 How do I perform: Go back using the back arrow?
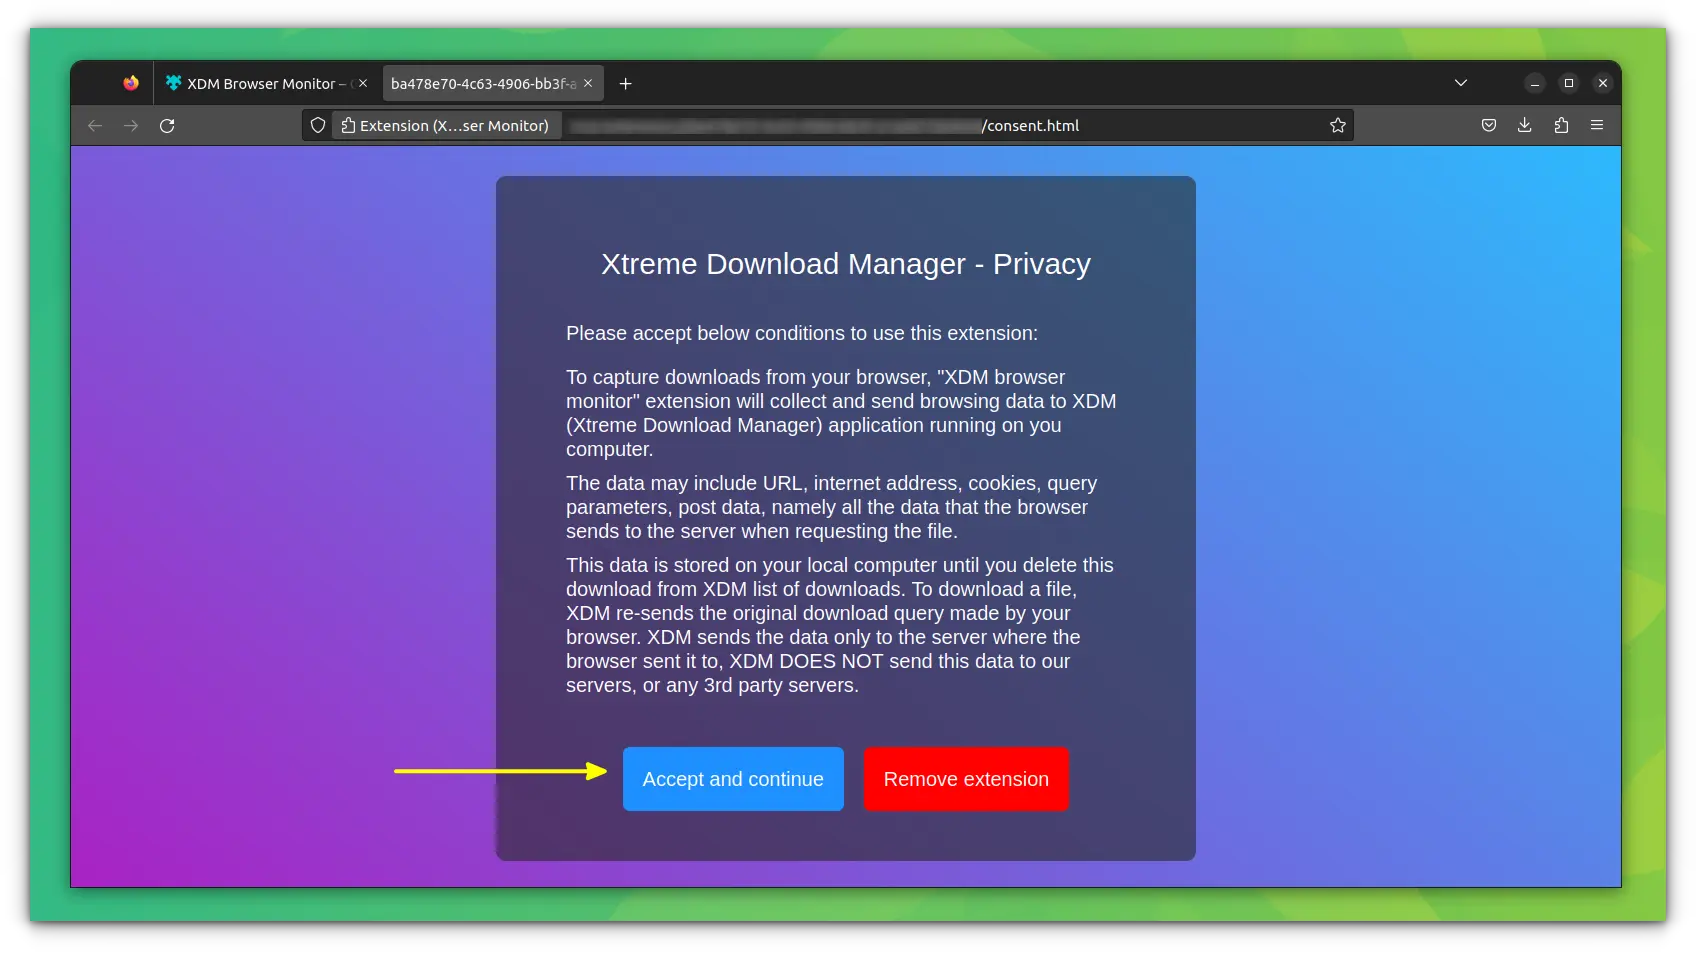(95, 126)
